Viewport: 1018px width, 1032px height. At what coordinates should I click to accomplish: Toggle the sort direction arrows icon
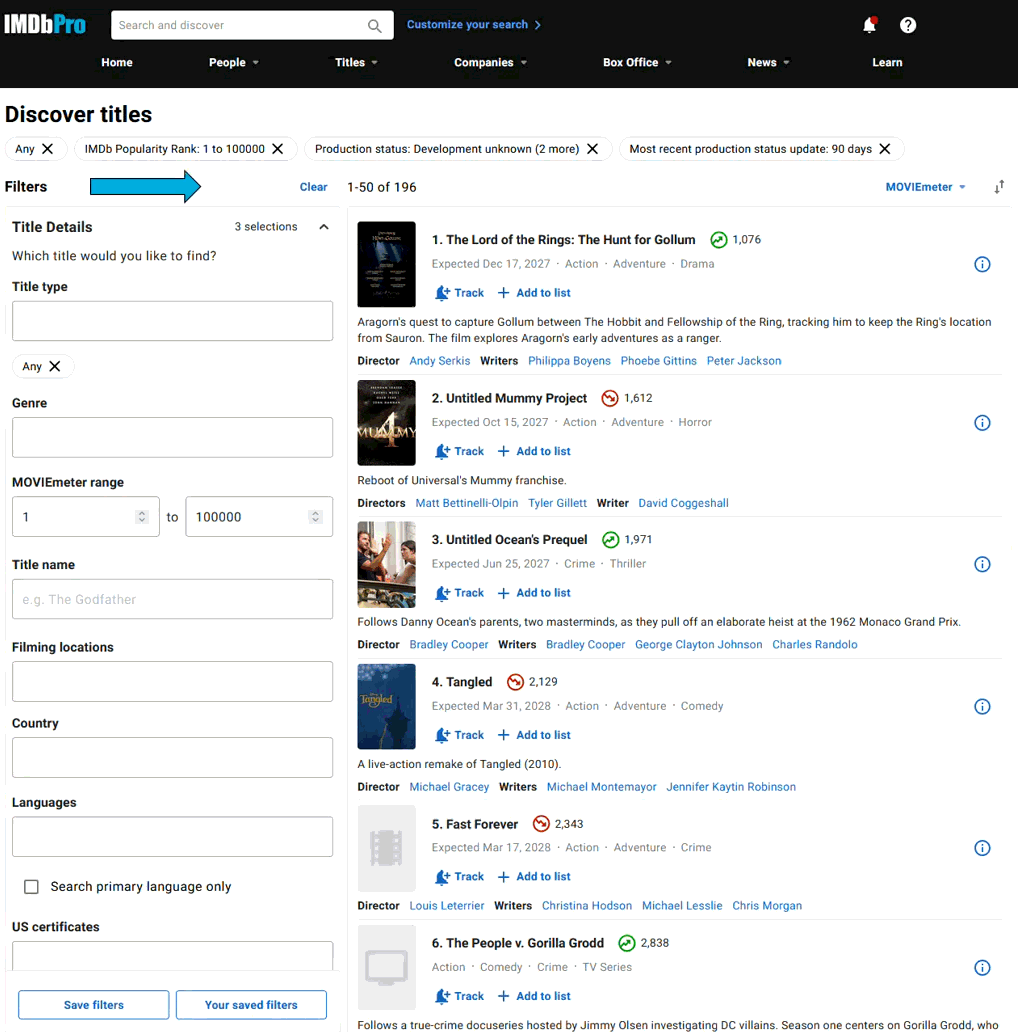click(x=999, y=187)
